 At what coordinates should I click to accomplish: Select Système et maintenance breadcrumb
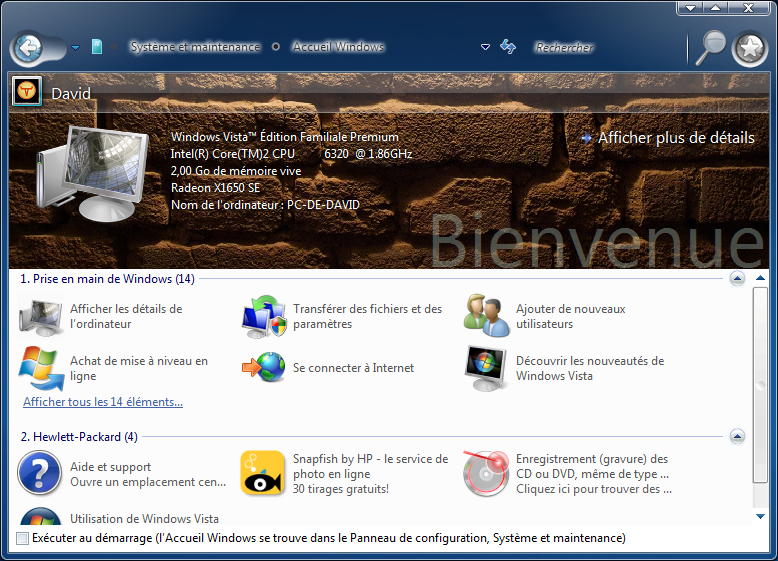point(195,47)
